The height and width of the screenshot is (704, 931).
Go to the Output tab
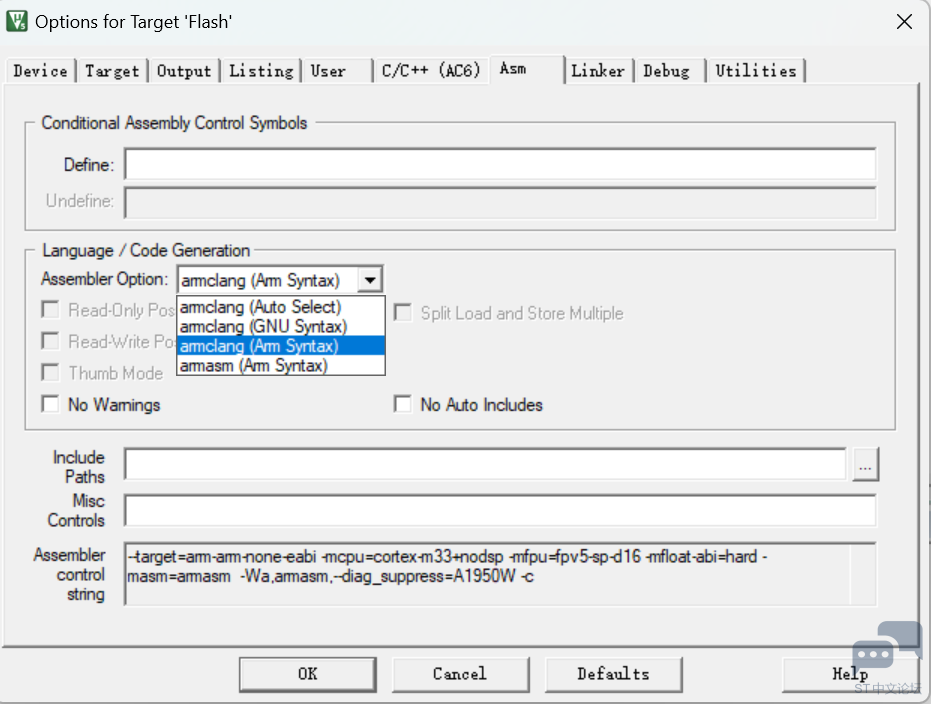pyautogui.click(x=184, y=71)
